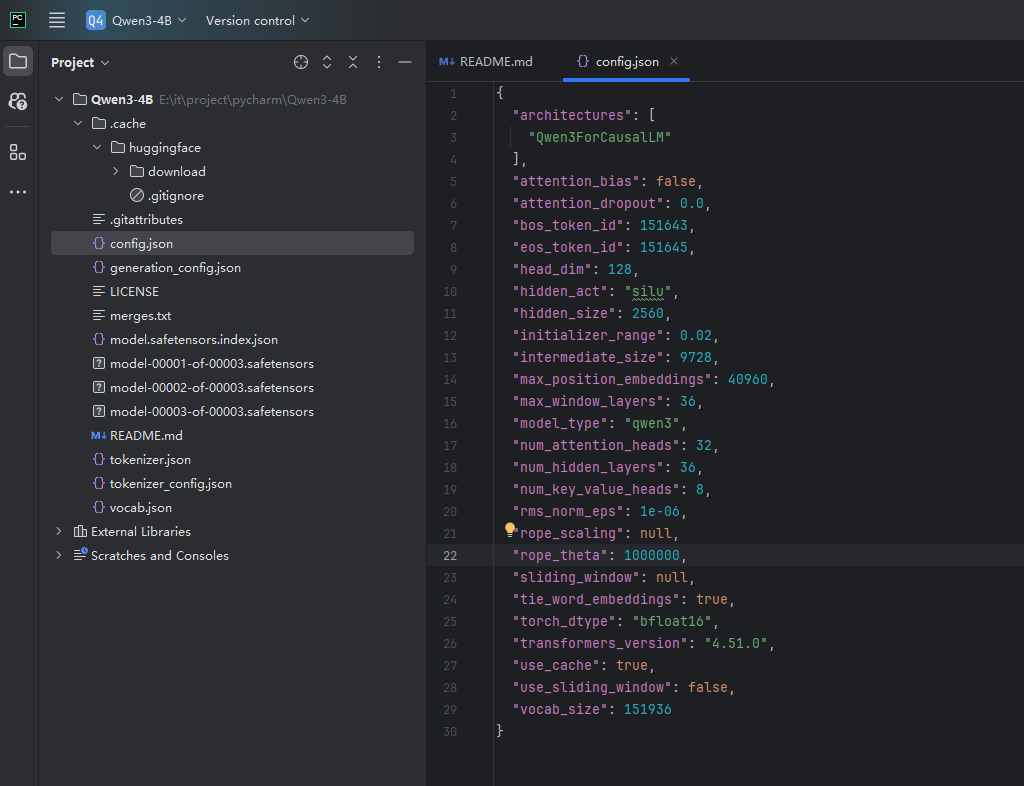This screenshot has width=1024, height=786.
Task: Close the config.json editor tab
Action: tap(674, 61)
